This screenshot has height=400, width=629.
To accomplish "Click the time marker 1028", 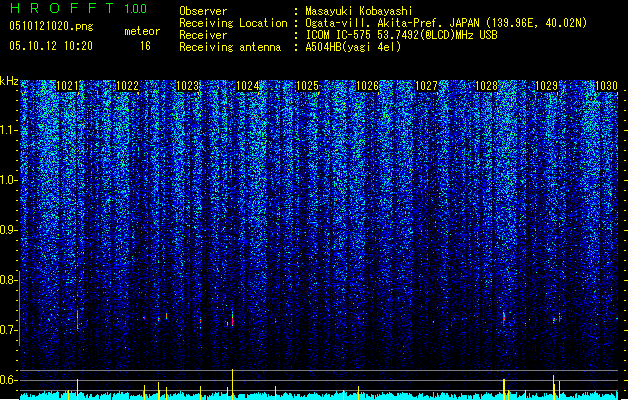I will click(x=486, y=86).
